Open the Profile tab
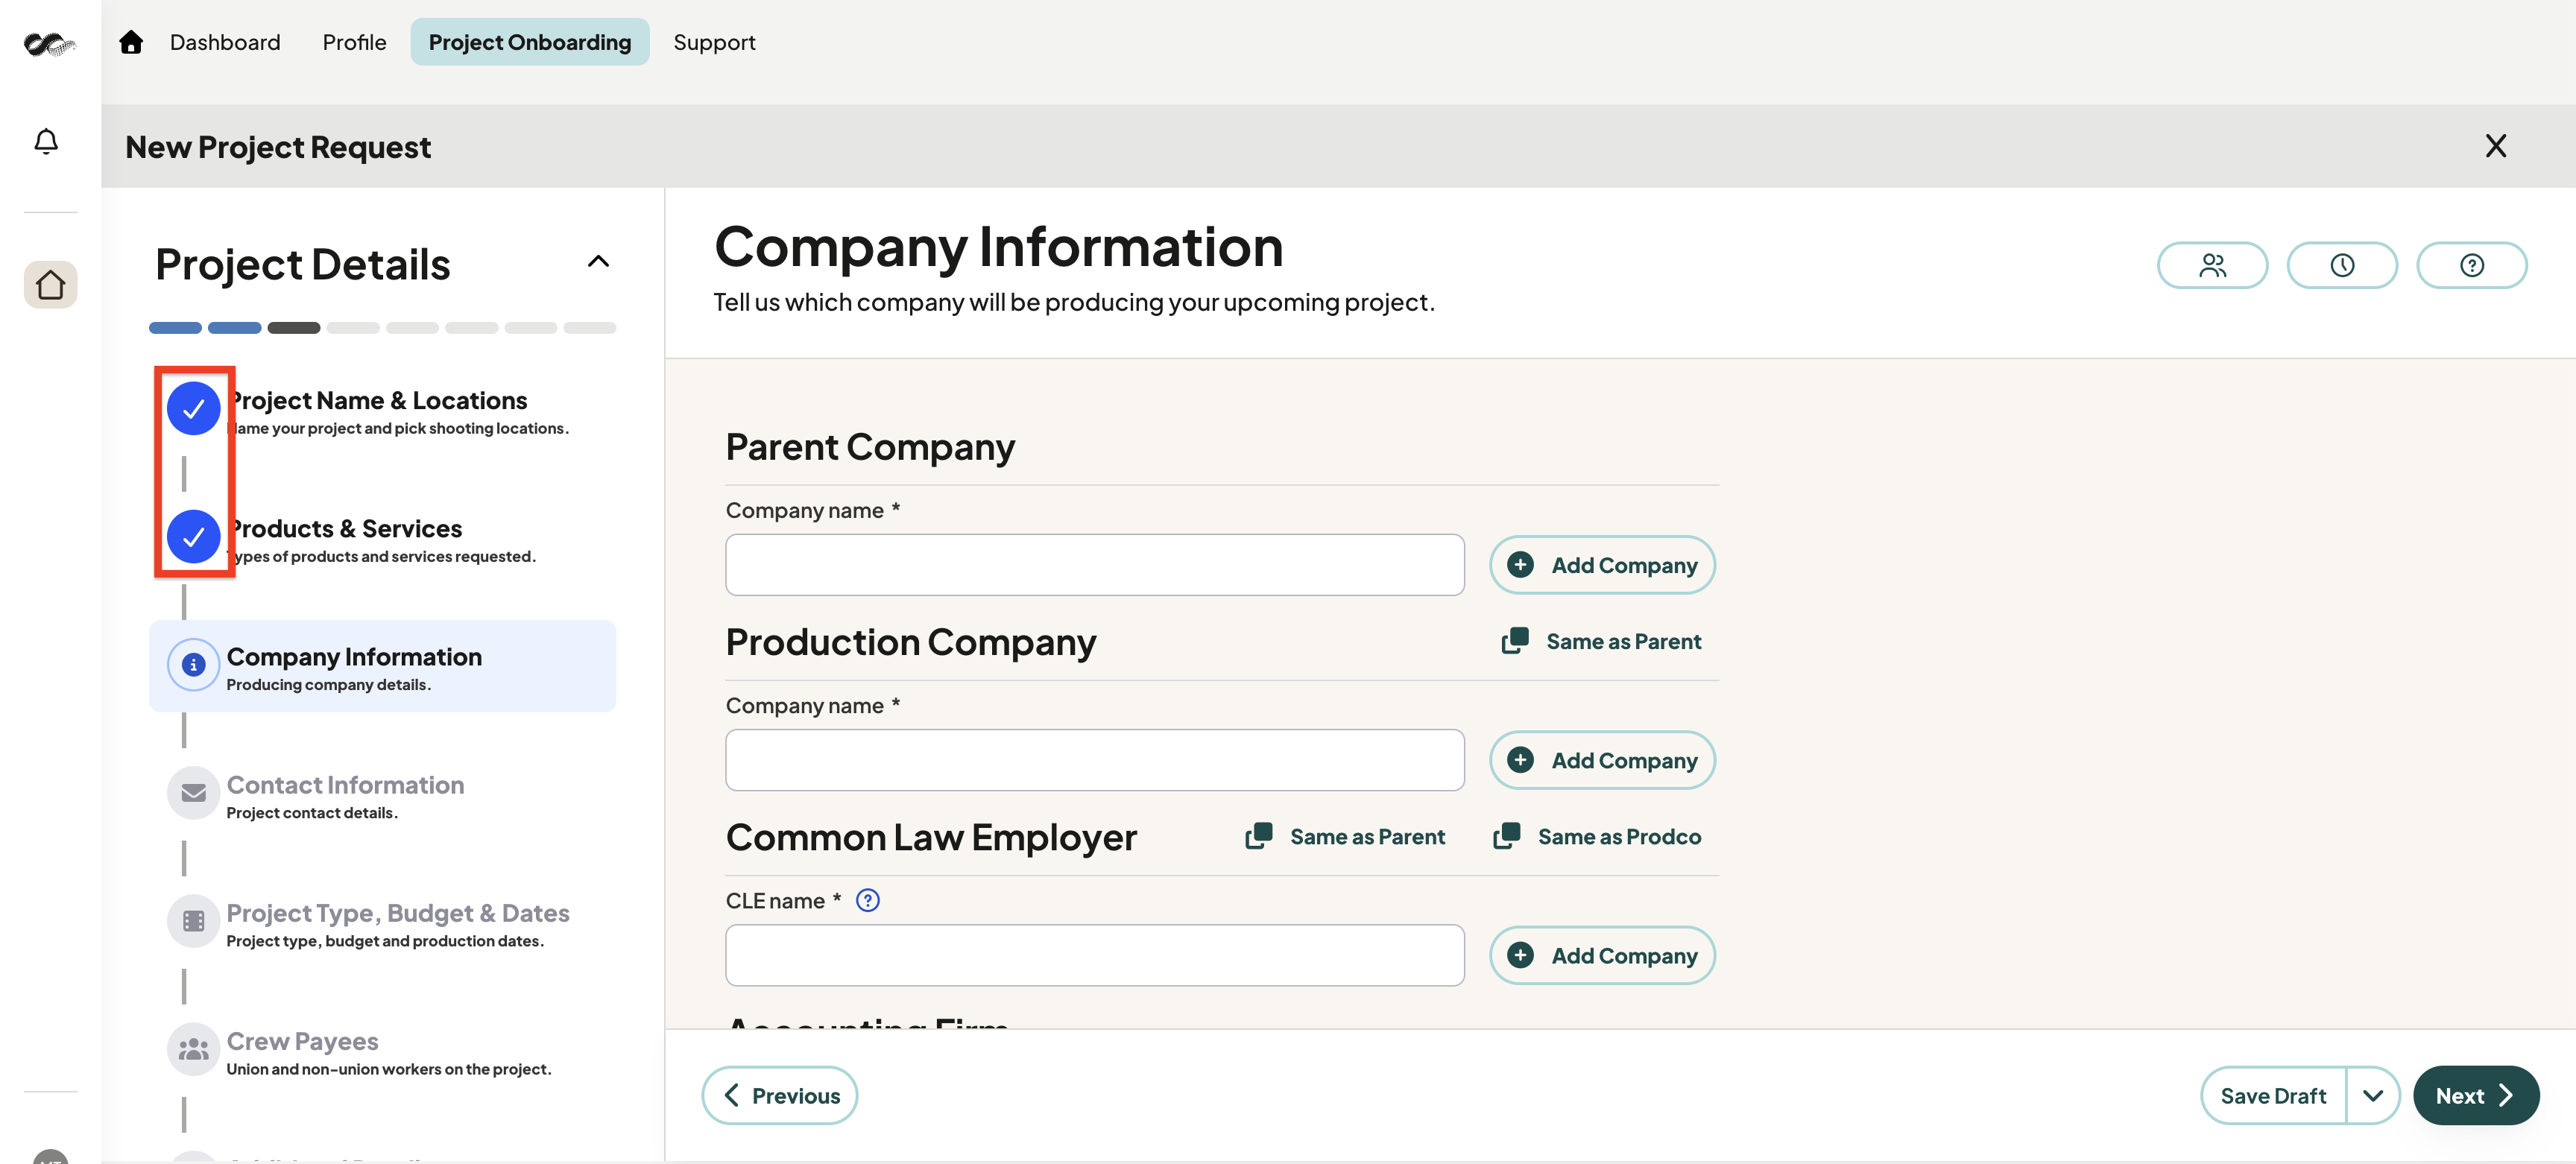Image resolution: width=2576 pixels, height=1164 pixels. [x=354, y=42]
